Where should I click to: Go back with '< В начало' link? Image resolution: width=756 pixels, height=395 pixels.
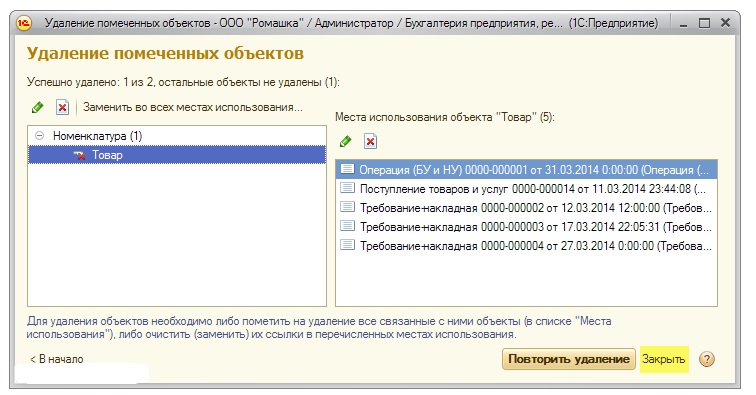tap(56, 359)
